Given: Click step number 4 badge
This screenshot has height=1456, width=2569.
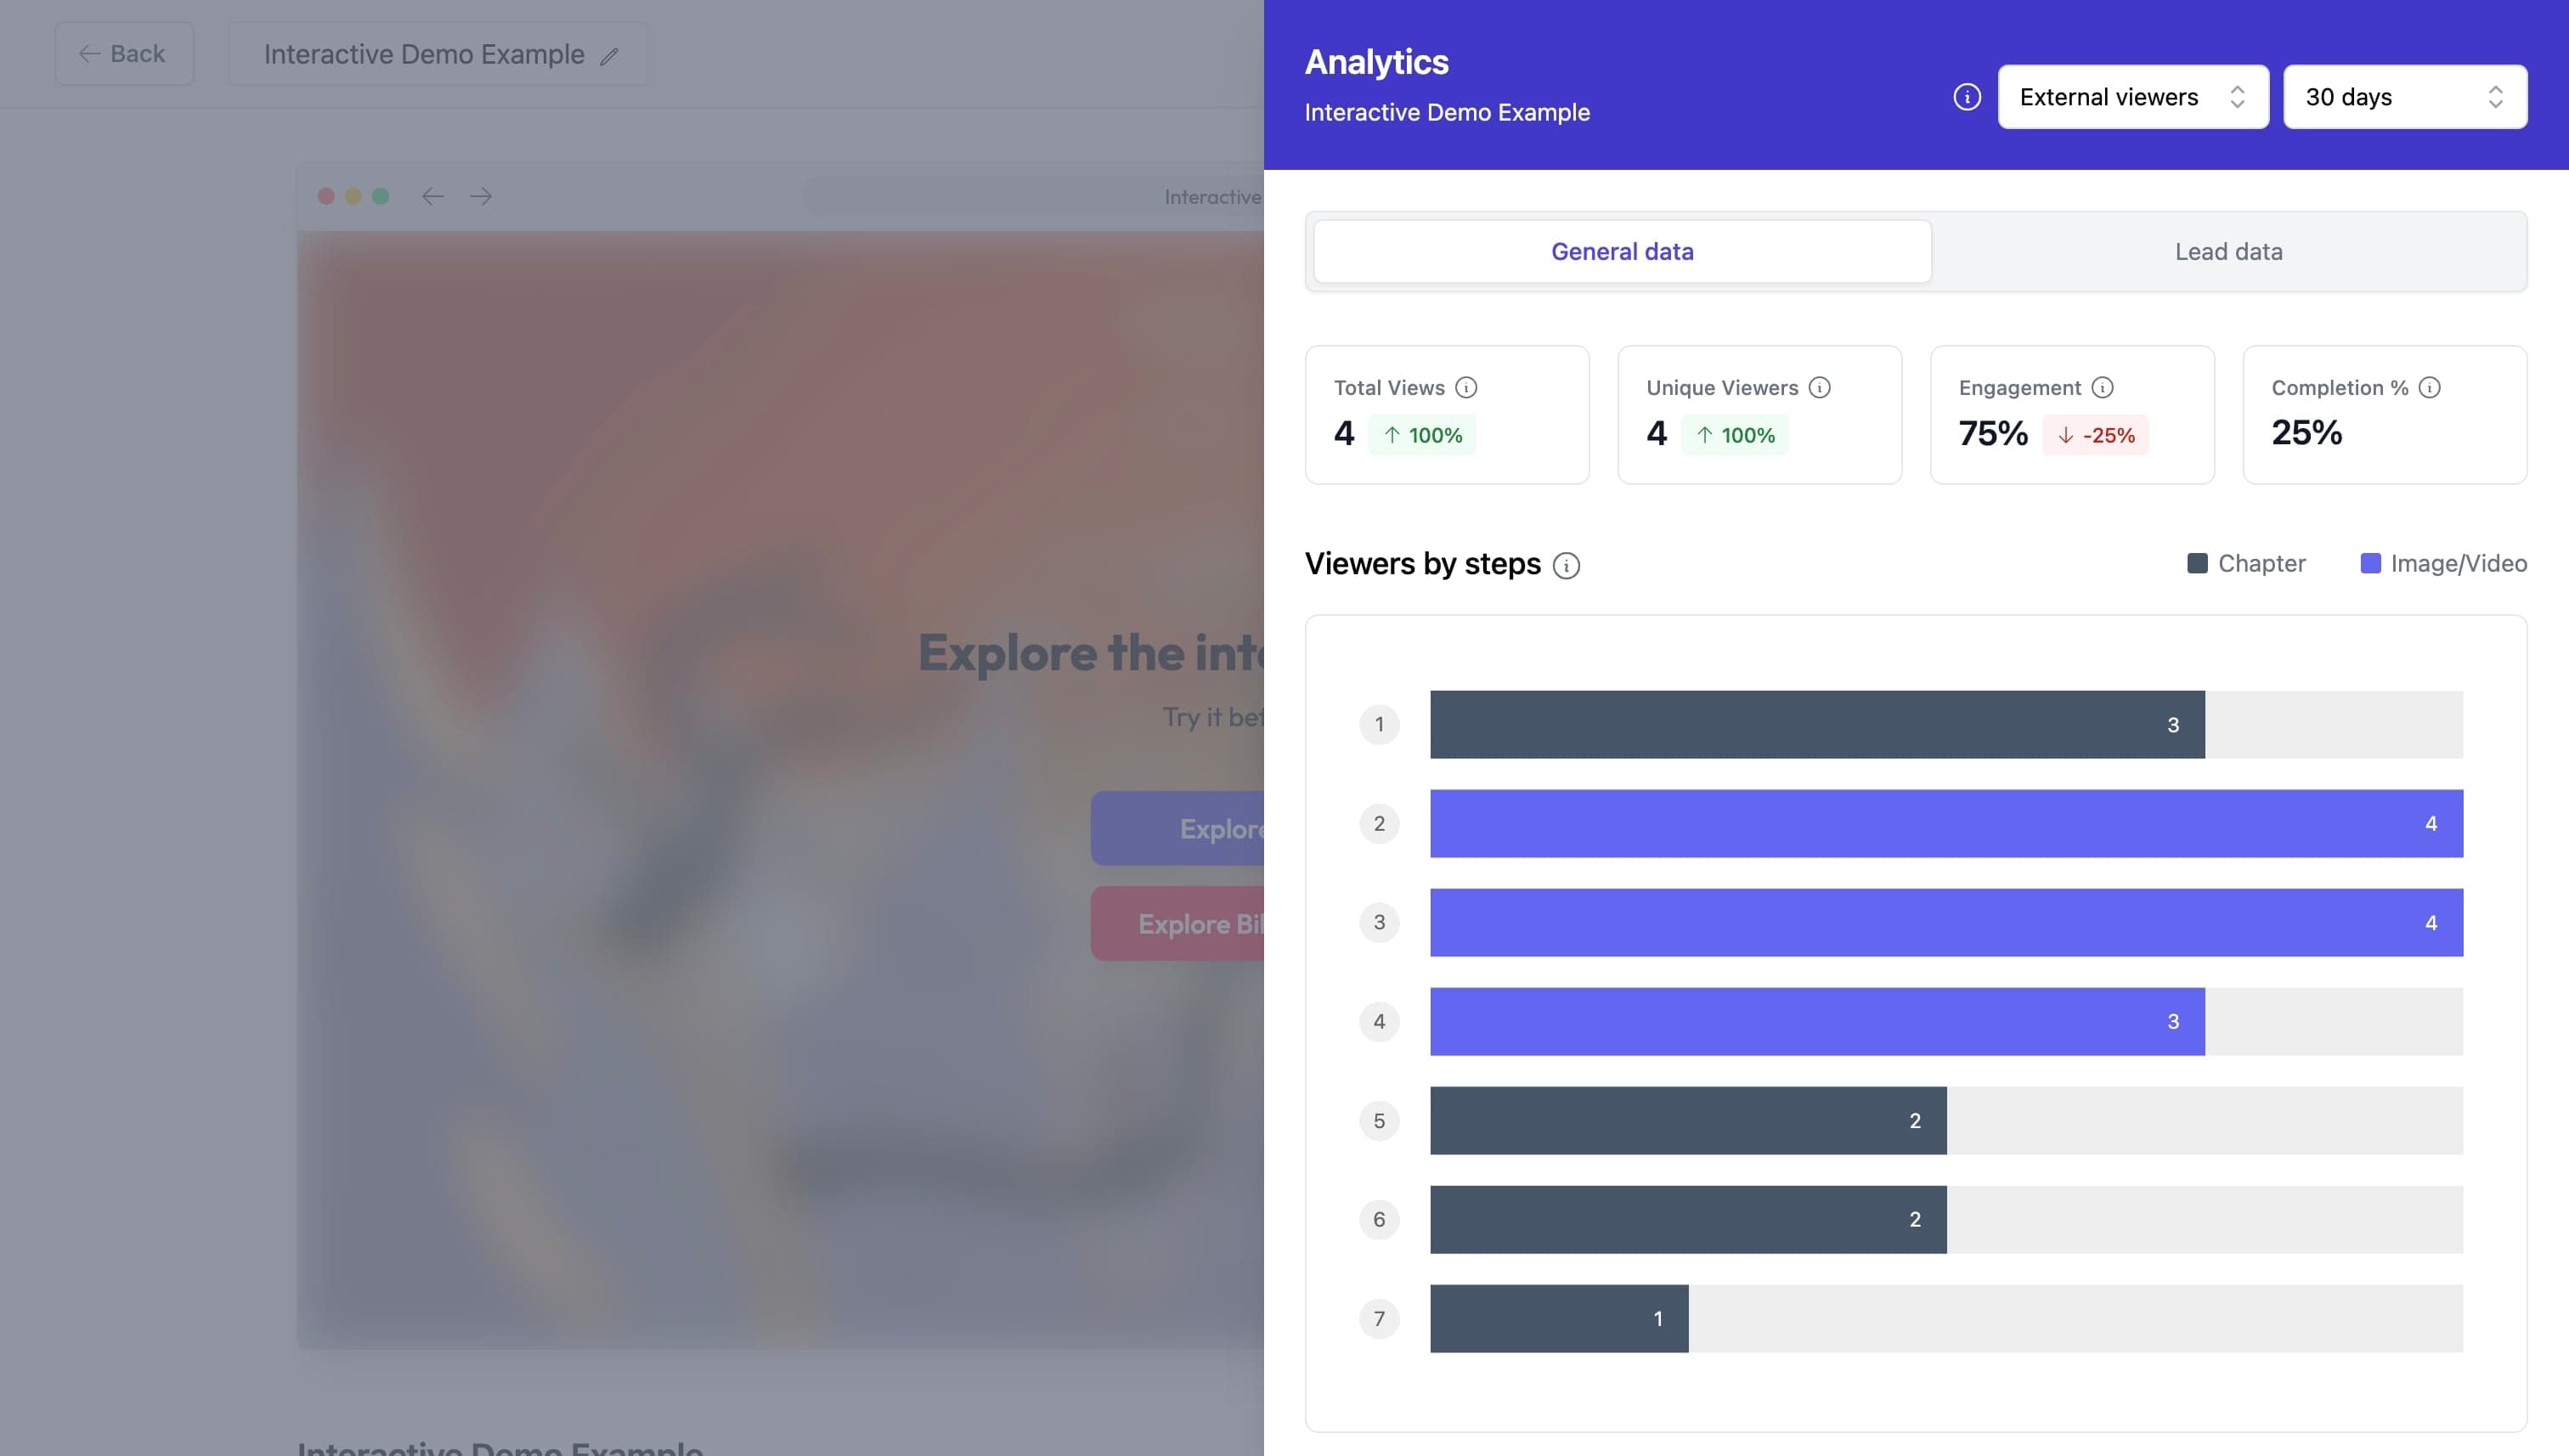Looking at the screenshot, I should point(1379,1021).
